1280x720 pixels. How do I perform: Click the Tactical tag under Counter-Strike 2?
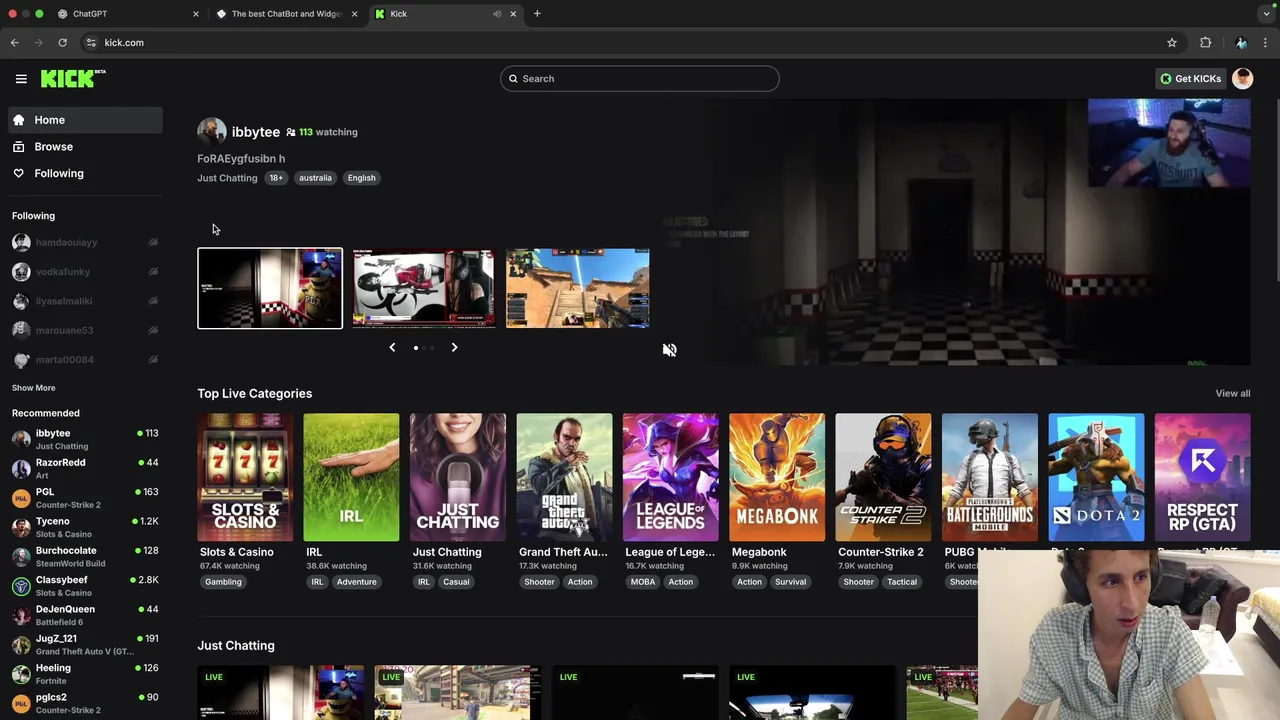click(901, 582)
